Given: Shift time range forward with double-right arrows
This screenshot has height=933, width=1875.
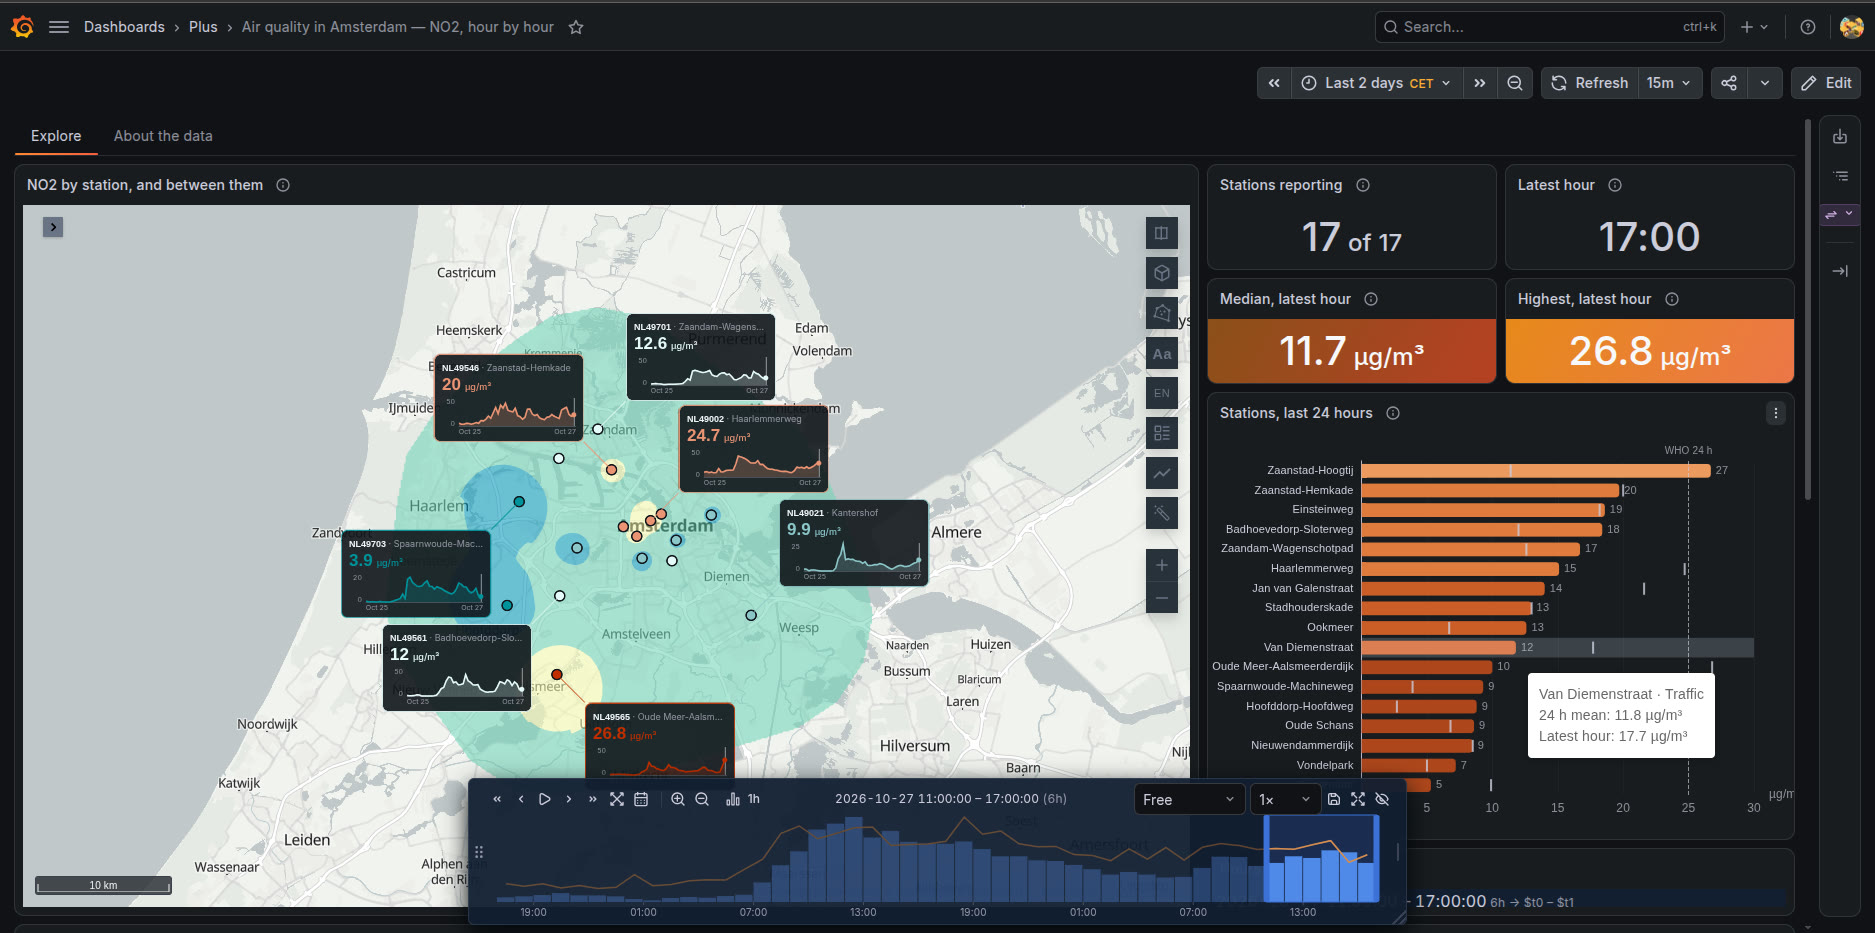Looking at the screenshot, I should tap(1480, 83).
